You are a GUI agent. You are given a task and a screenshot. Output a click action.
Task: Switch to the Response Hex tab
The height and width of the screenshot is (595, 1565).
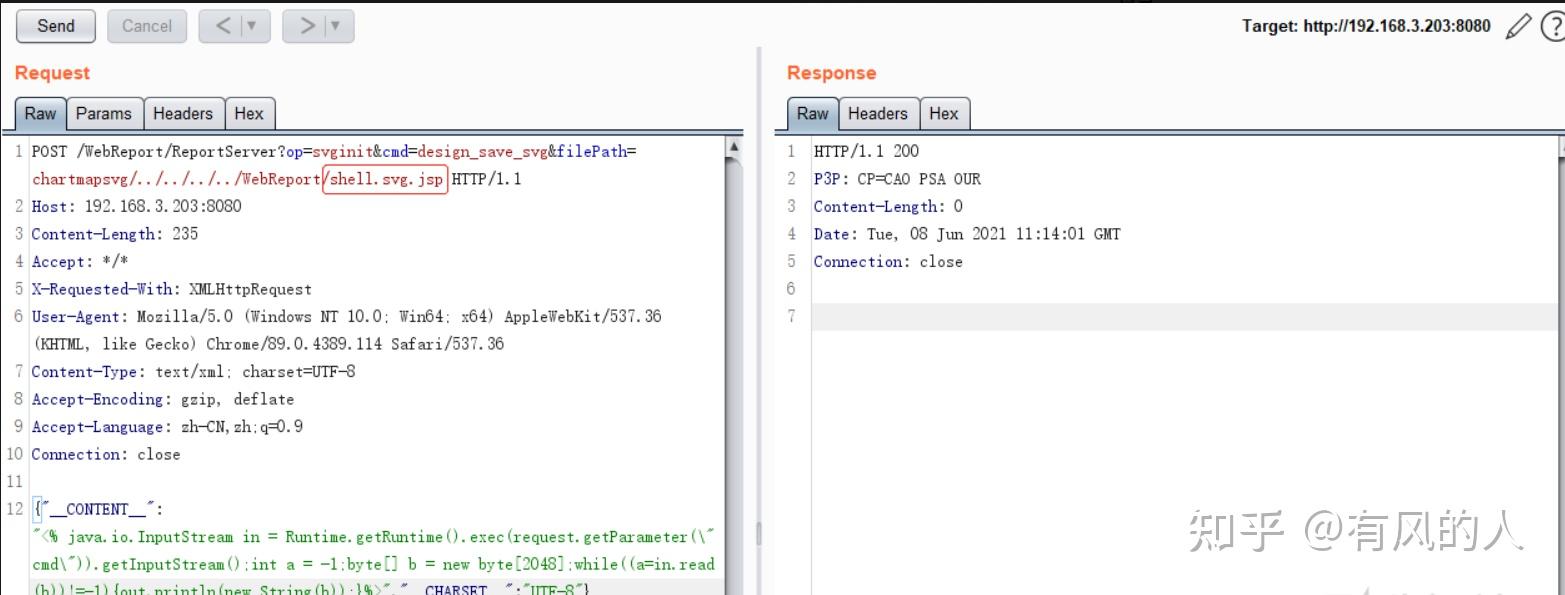944,114
